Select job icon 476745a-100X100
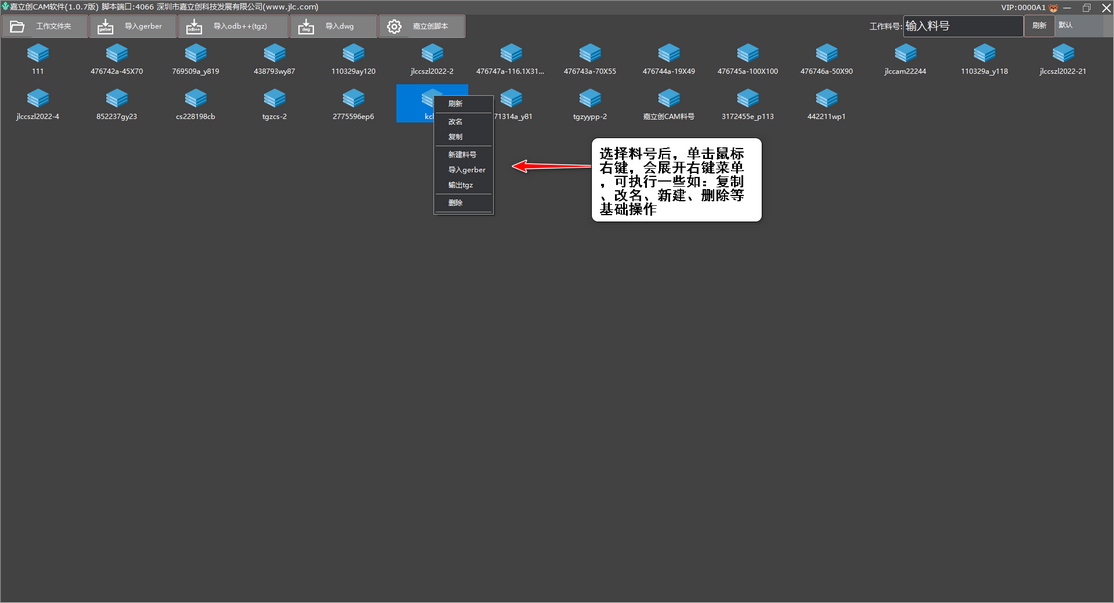1114x603 pixels. tap(747, 60)
